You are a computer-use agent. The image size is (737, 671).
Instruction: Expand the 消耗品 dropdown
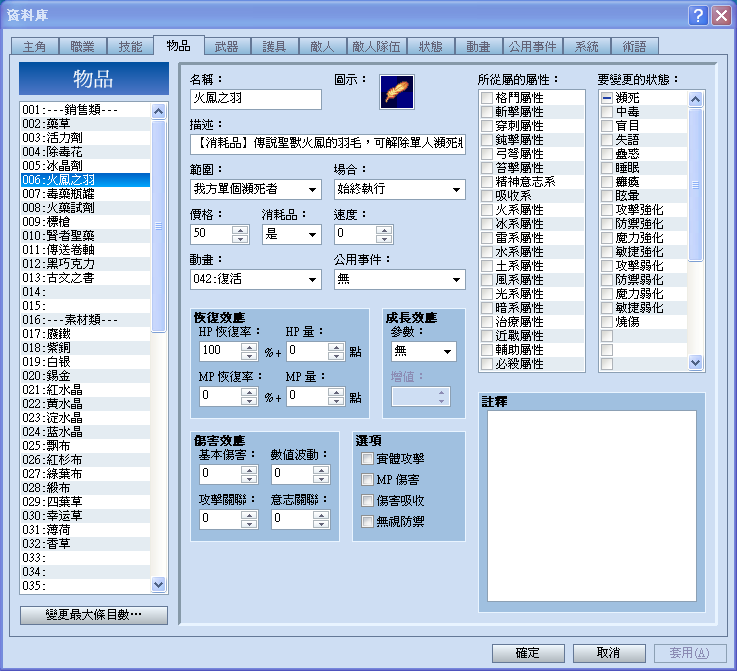point(291,234)
